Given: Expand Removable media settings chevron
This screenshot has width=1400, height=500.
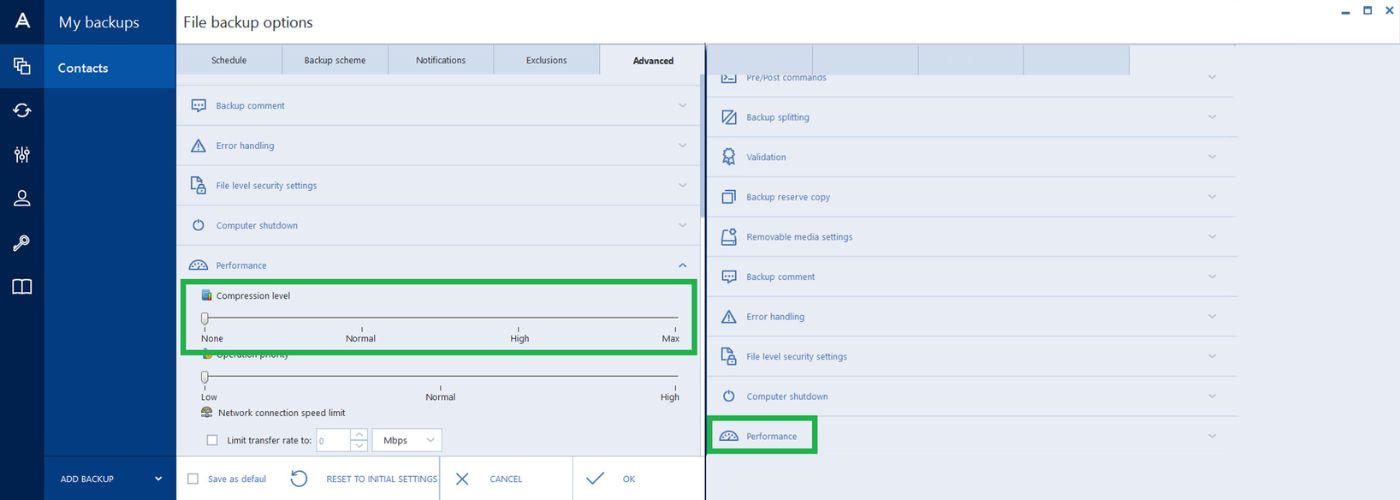Looking at the screenshot, I should tap(1212, 237).
